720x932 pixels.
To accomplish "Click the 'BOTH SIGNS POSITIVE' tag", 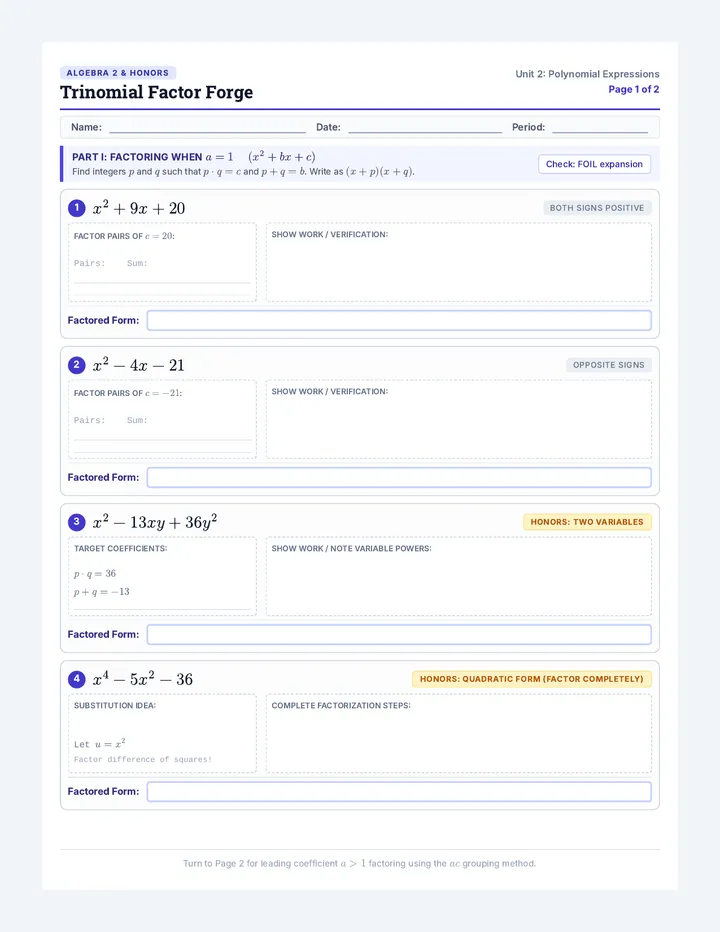I will (x=597, y=208).
